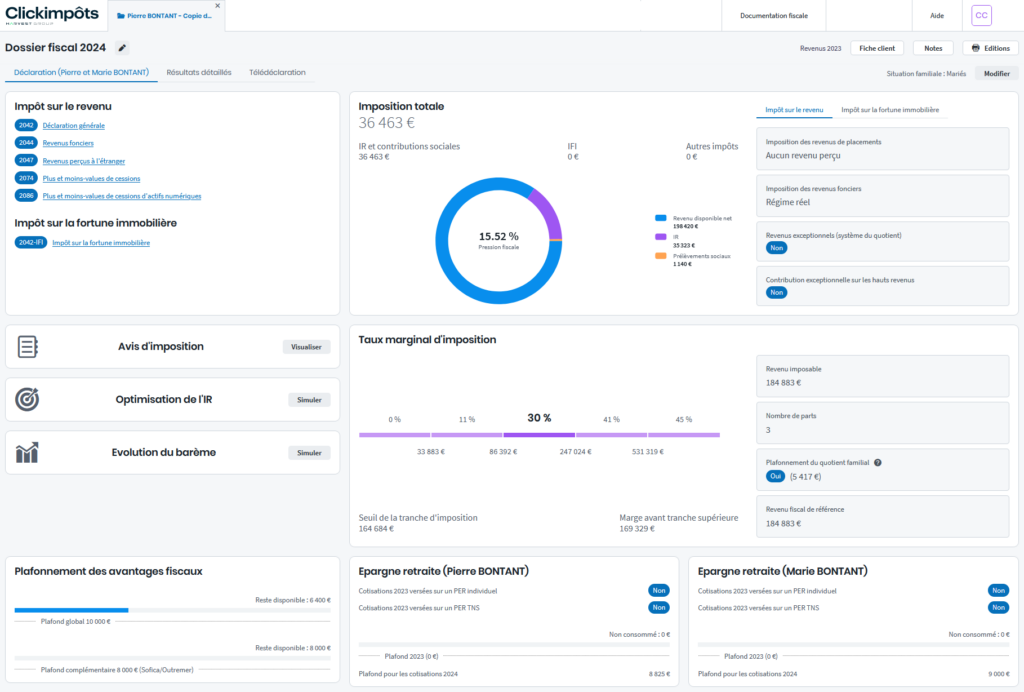
Task: Click the Evolution du barème chart icon
Action: (28, 453)
